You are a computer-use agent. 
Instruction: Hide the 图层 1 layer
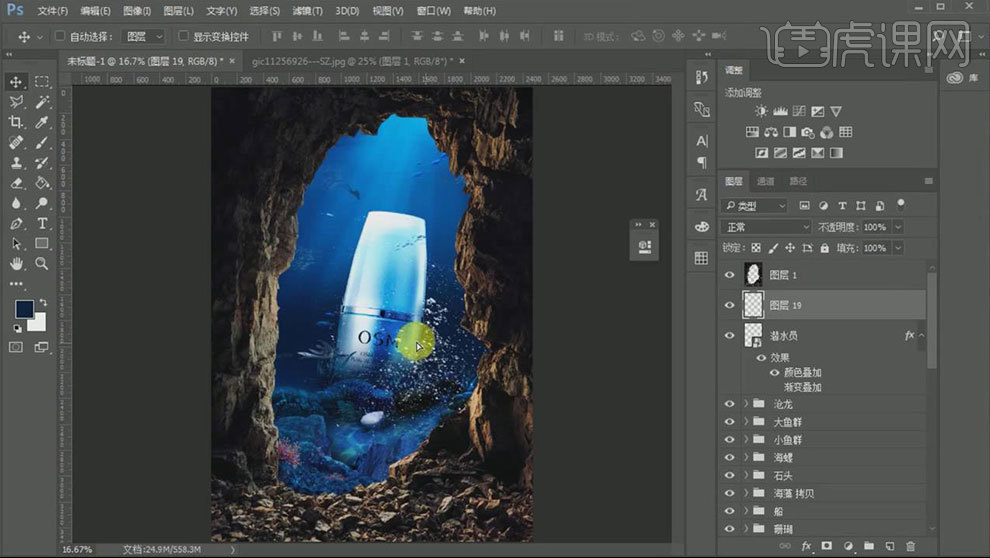coord(729,275)
